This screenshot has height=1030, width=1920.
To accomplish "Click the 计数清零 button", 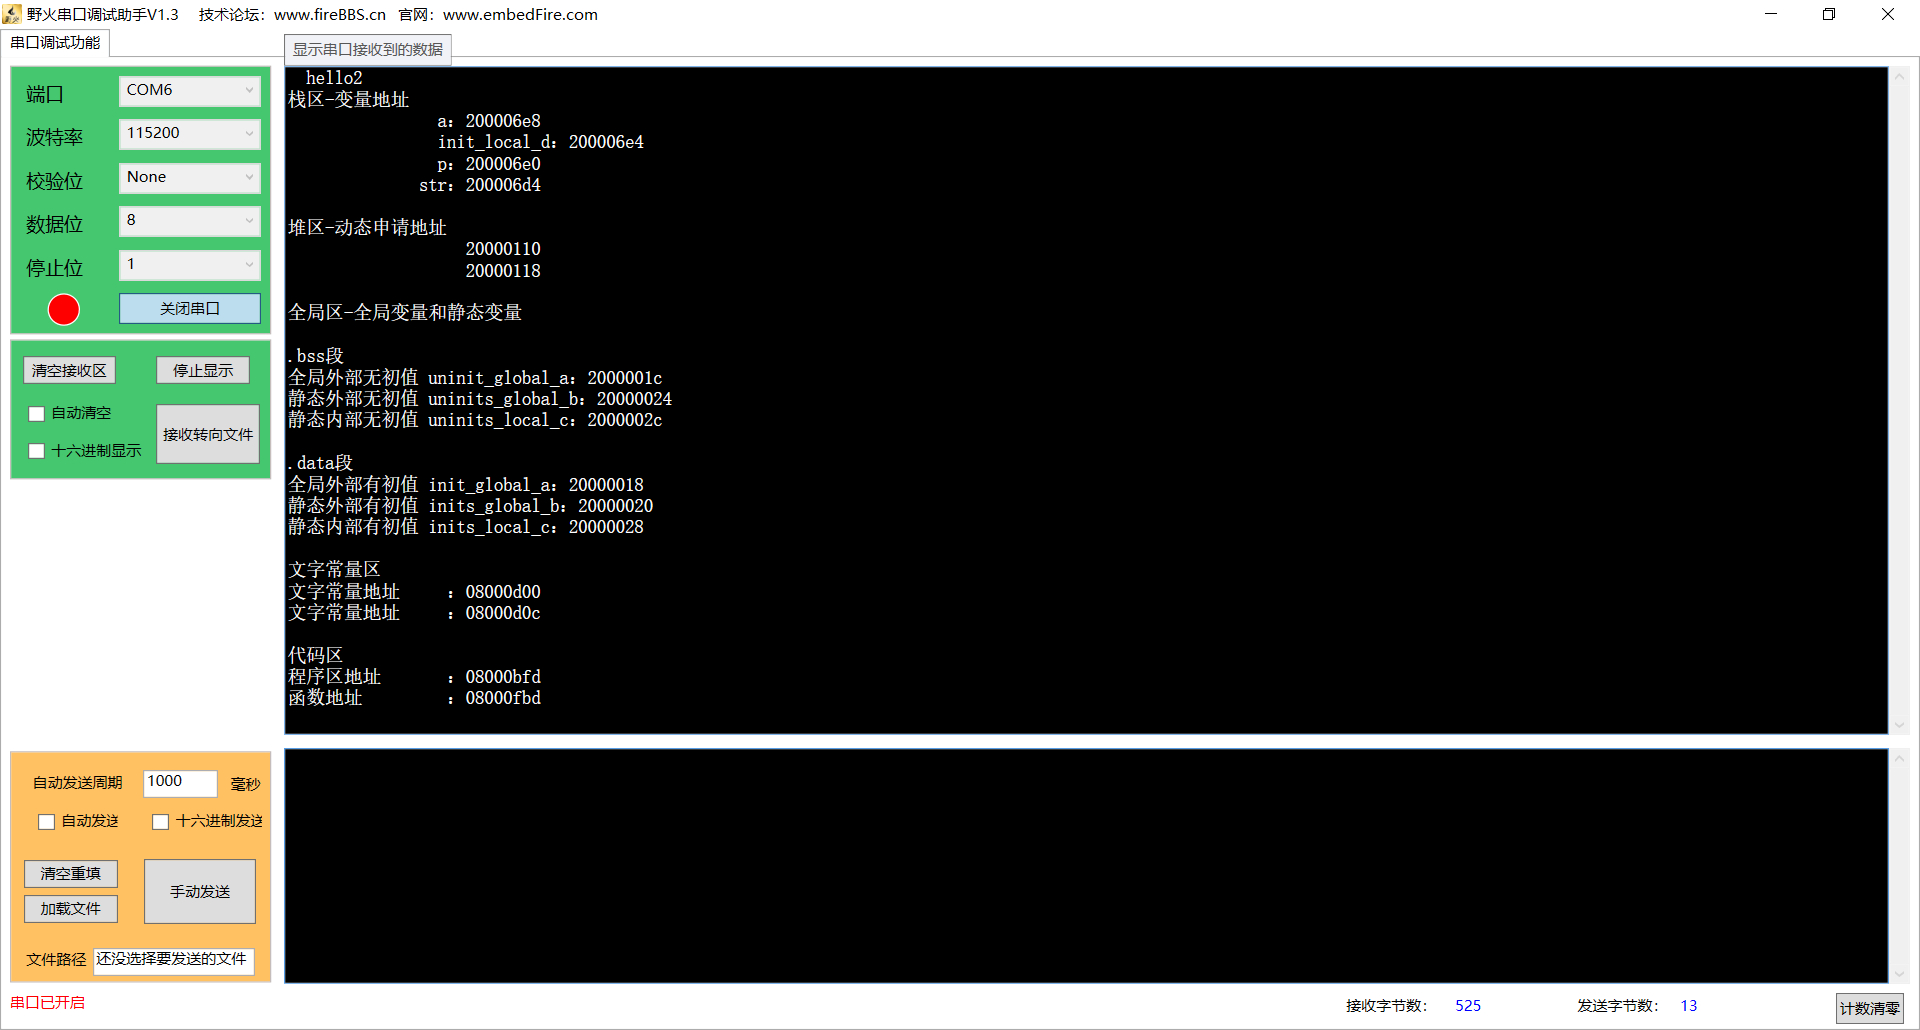I will coord(1869,1008).
